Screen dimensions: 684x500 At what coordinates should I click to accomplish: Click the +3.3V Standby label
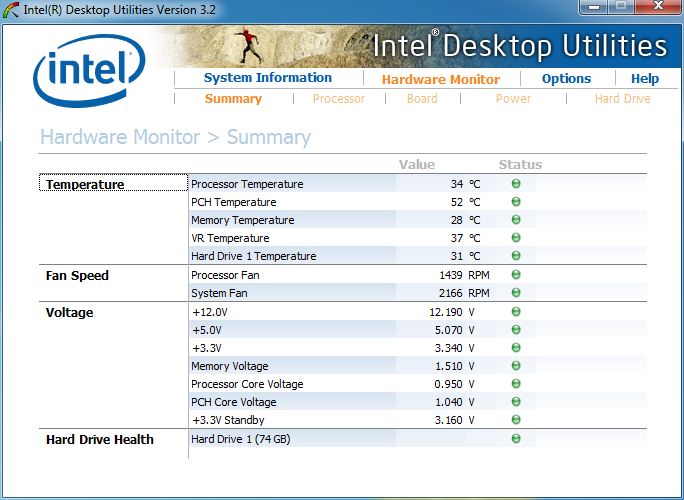[228, 420]
